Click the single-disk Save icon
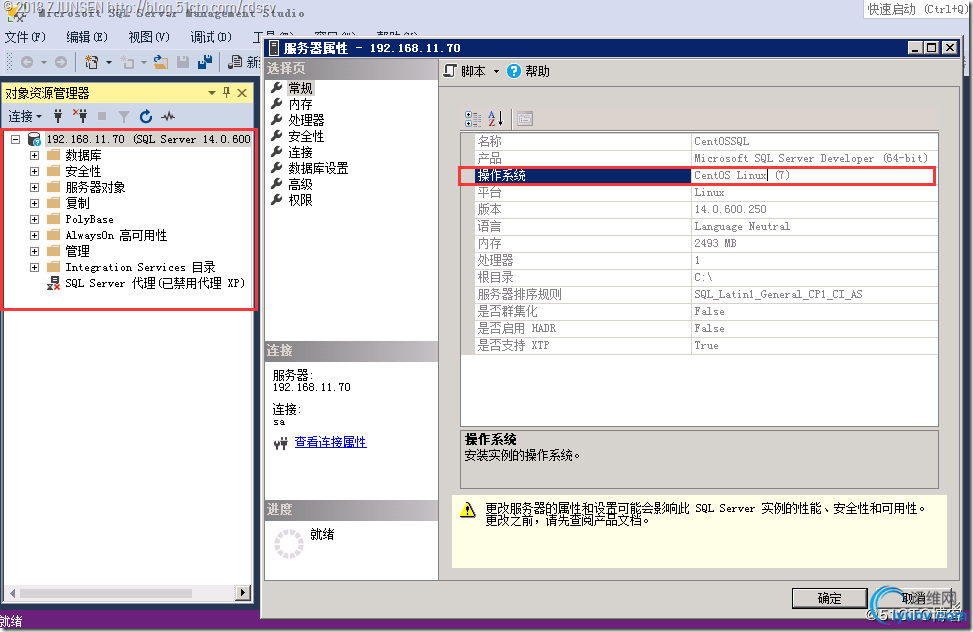This screenshot has height=632, width=973. 183,62
